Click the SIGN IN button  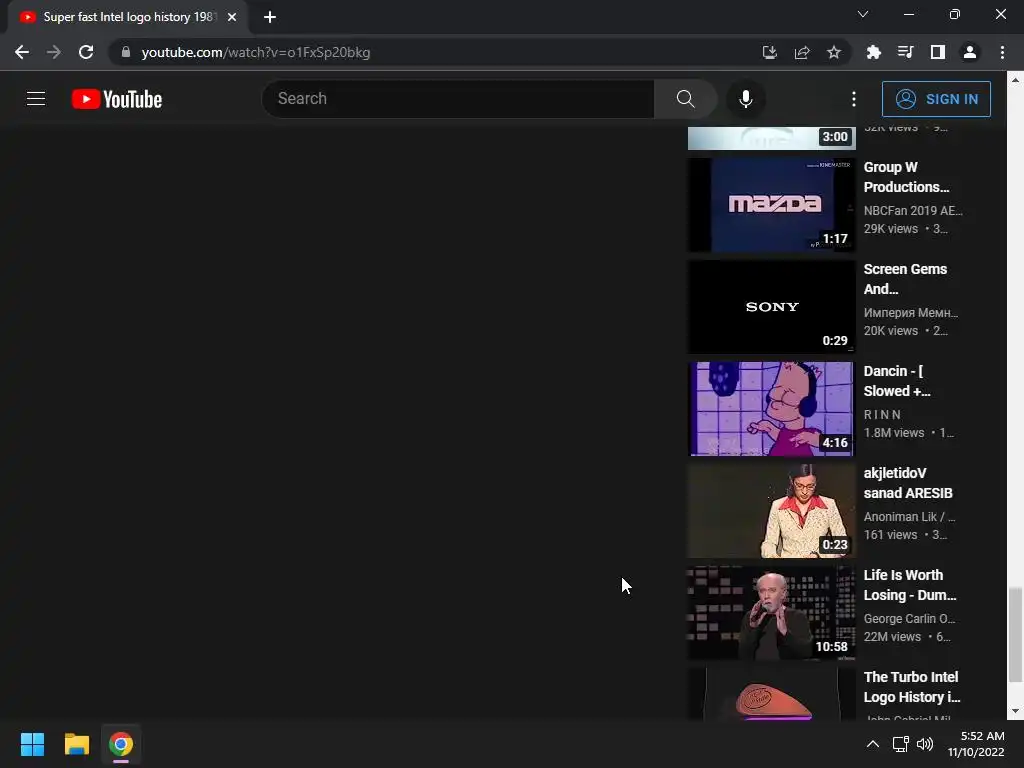tap(936, 99)
